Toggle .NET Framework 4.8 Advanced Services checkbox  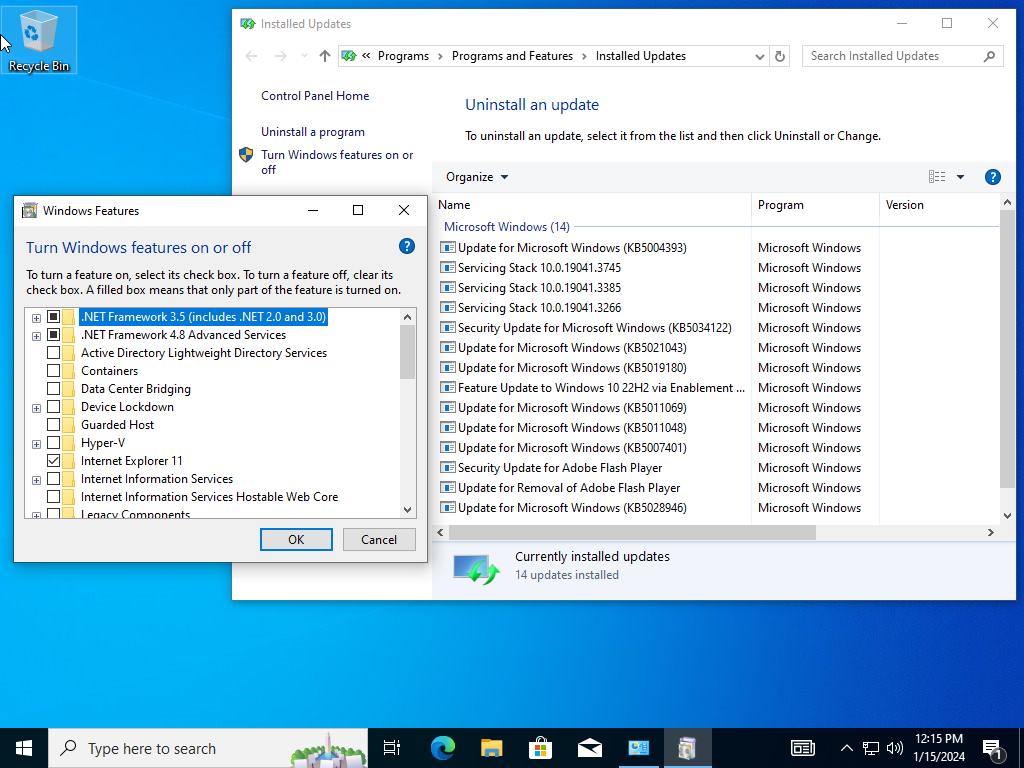tap(54, 335)
